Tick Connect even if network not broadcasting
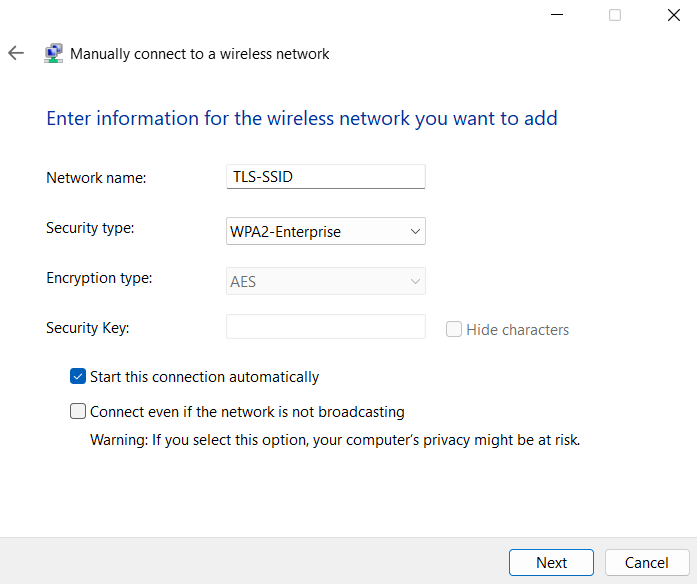This screenshot has width=697, height=584. (x=78, y=411)
